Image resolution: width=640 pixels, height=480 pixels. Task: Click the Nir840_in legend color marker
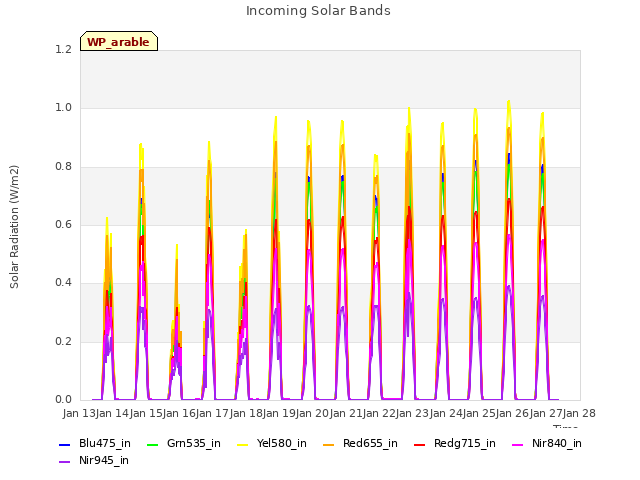(518, 444)
